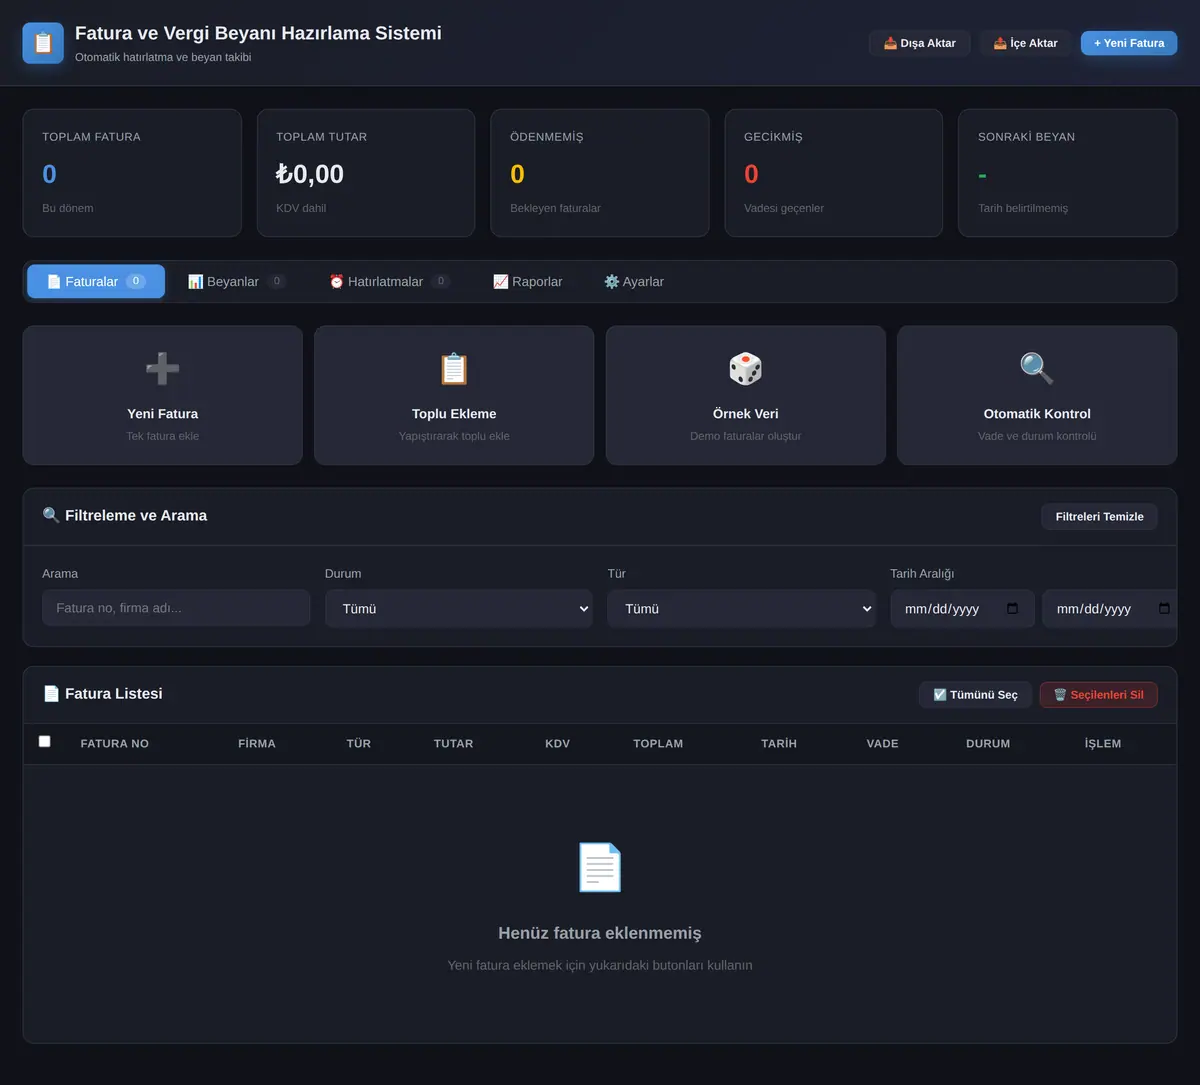
Task: Click the Tümünü Seç button
Action: pos(975,695)
